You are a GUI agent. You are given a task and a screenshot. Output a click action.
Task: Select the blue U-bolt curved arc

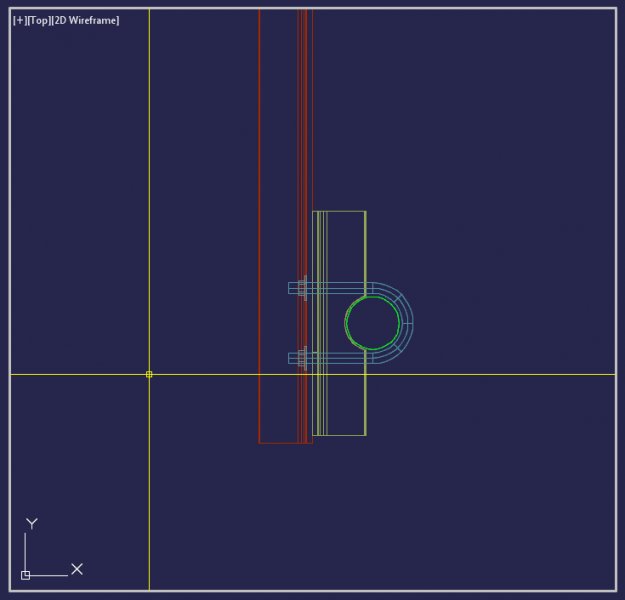(x=406, y=323)
